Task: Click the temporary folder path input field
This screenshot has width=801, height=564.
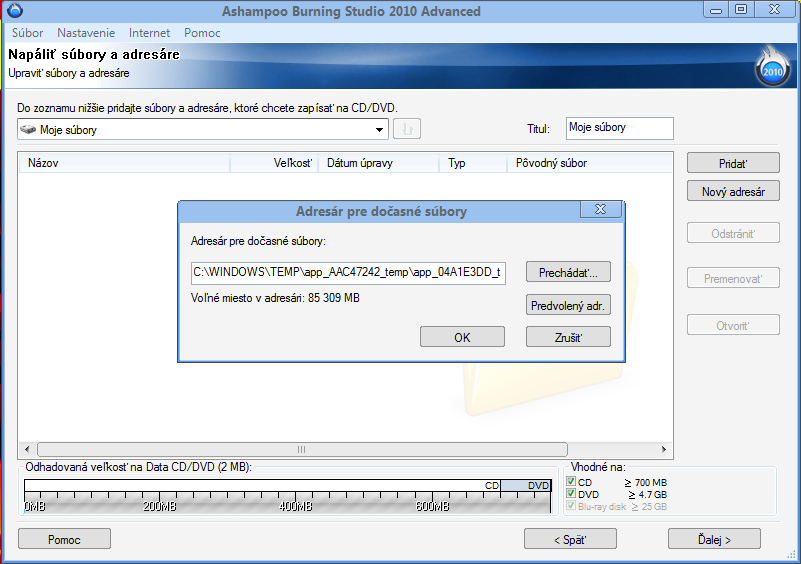Action: (348, 272)
